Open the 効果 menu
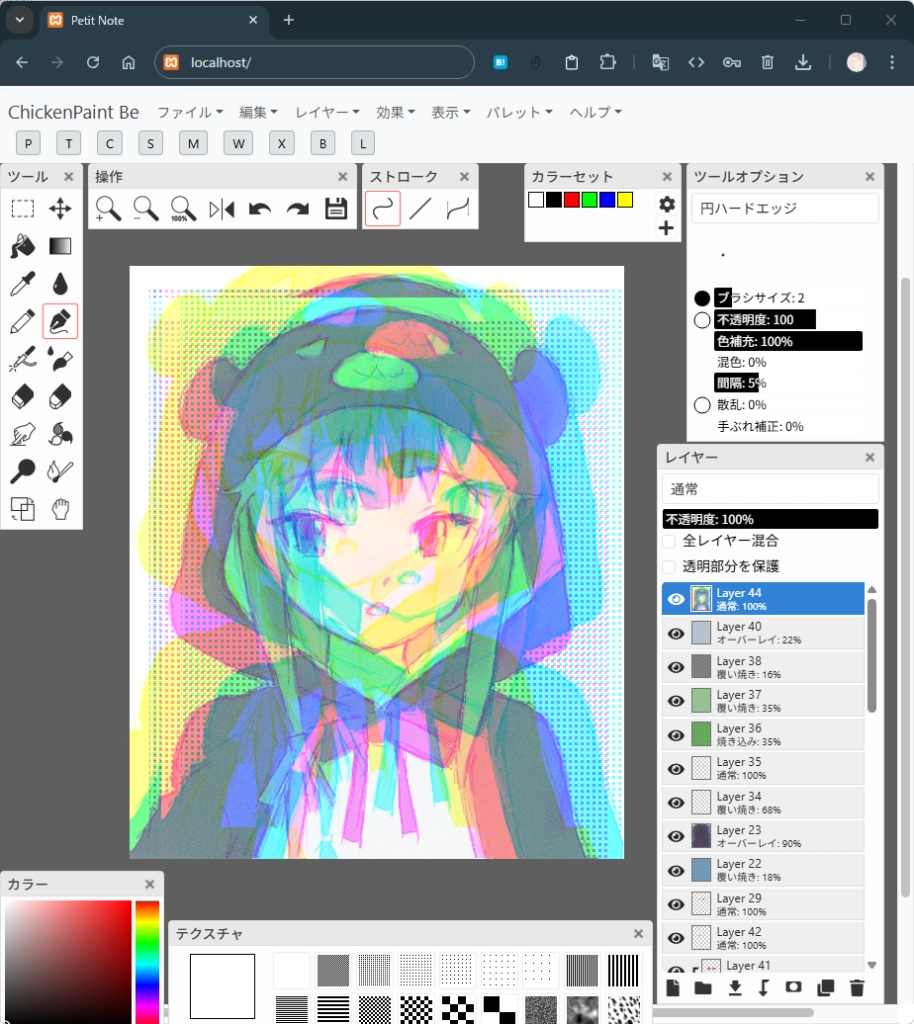This screenshot has width=914, height=1024. [x=395, y=112]
